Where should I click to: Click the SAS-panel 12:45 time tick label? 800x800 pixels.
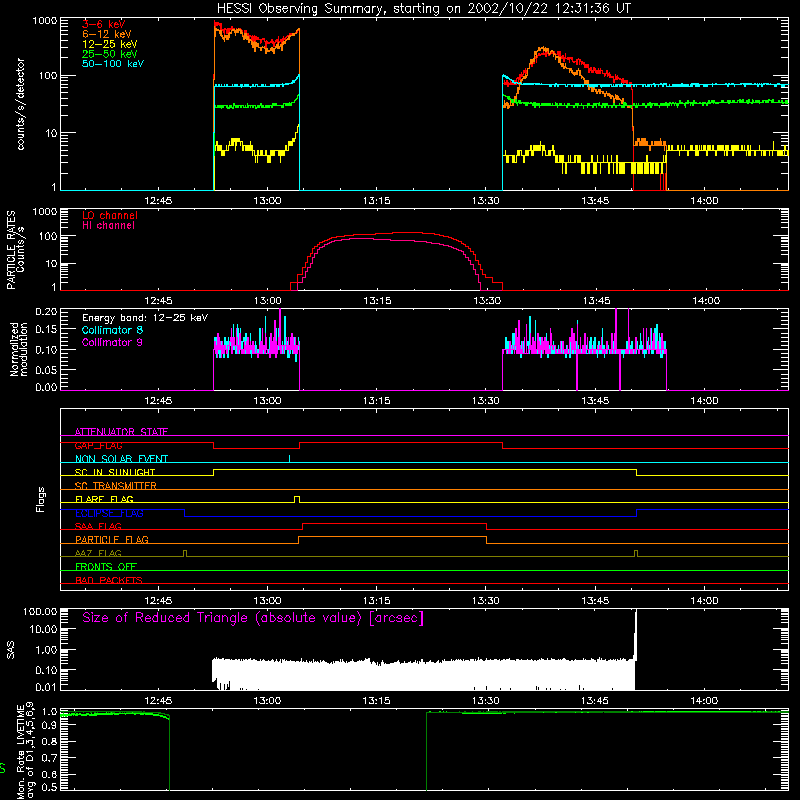pyautogui.click(x=158, y=701)
